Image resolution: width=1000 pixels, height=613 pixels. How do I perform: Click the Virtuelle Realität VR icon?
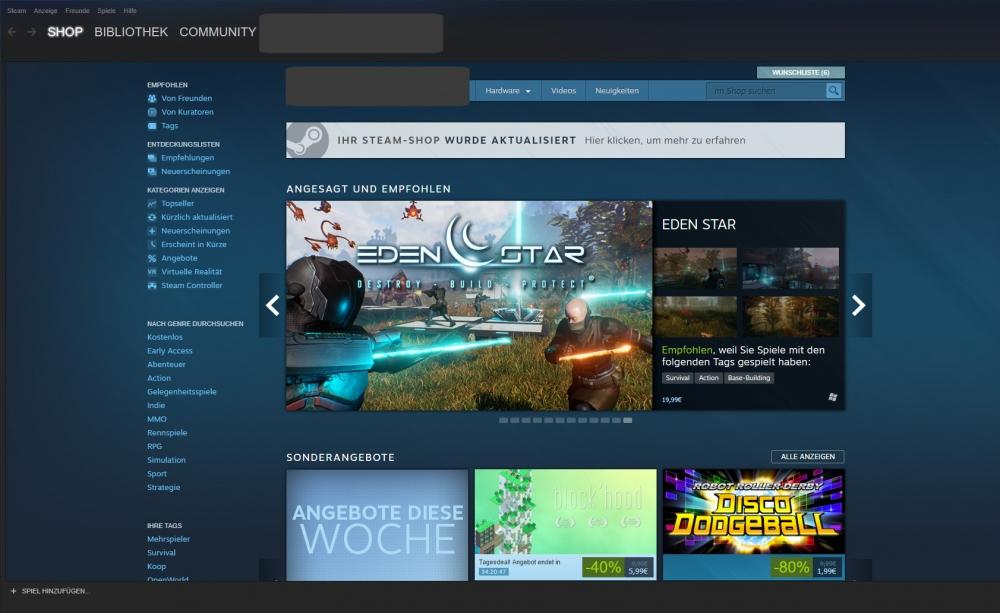click(152, 272)
